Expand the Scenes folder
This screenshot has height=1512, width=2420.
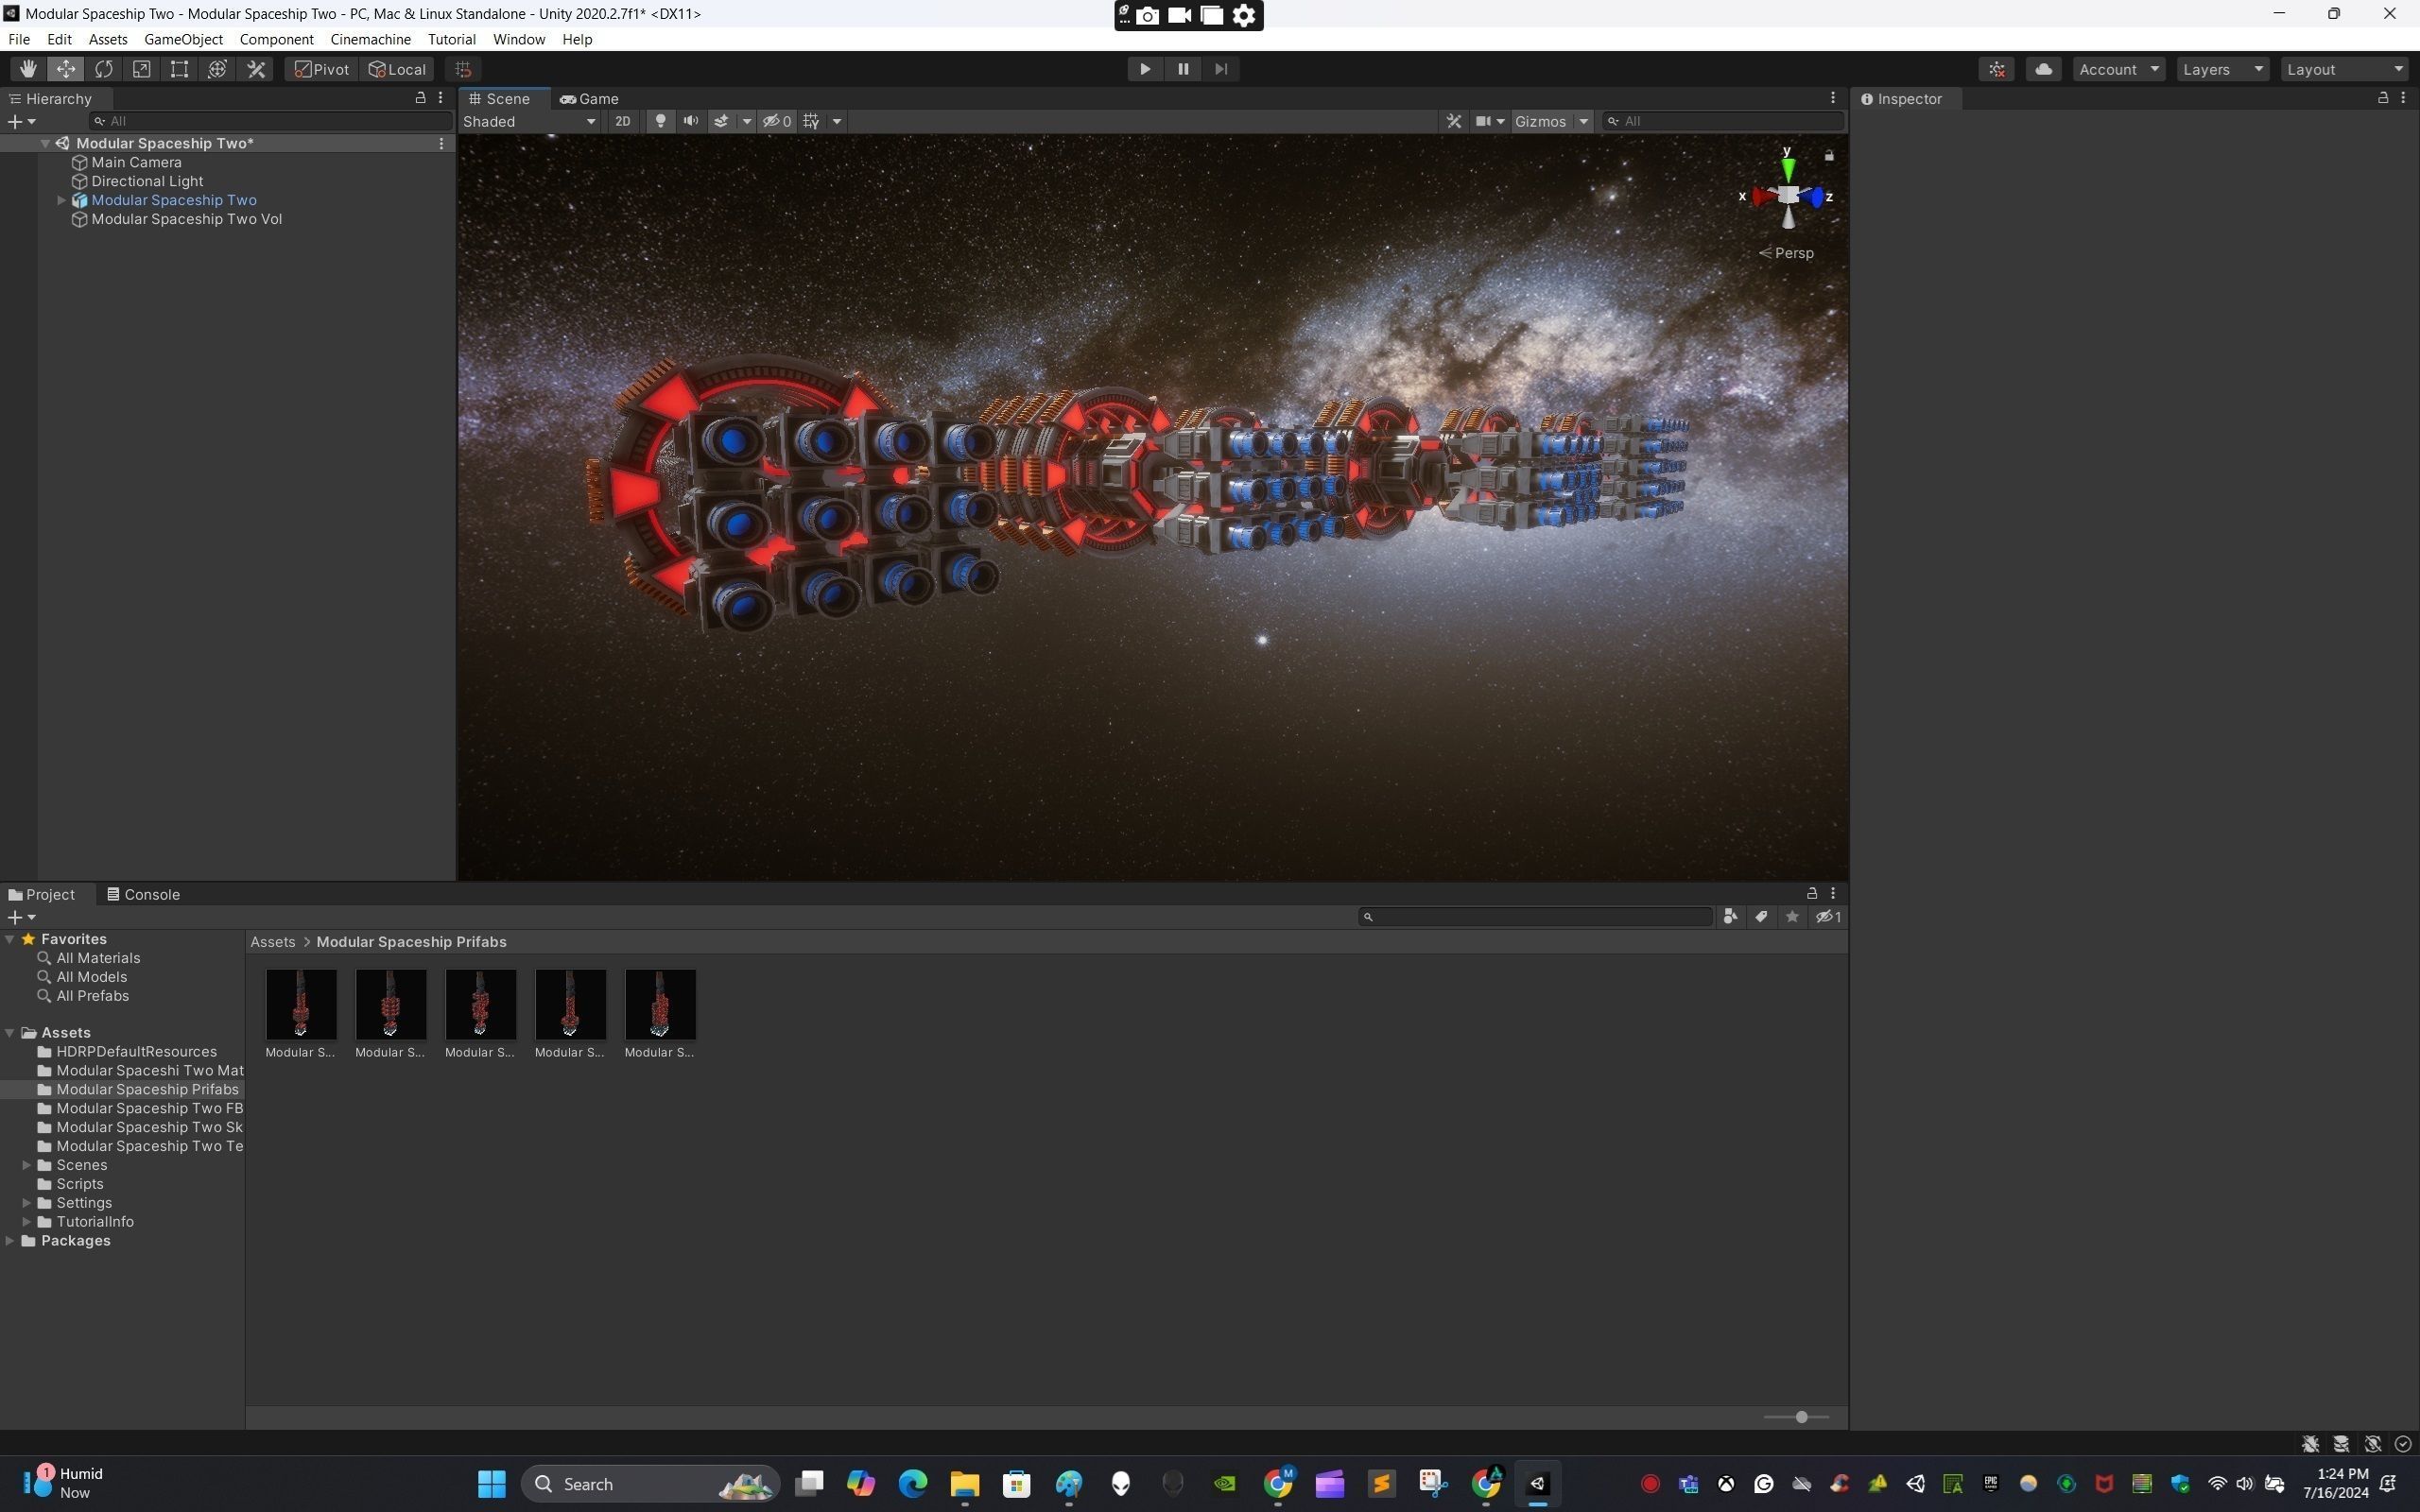click(27, 1165)
